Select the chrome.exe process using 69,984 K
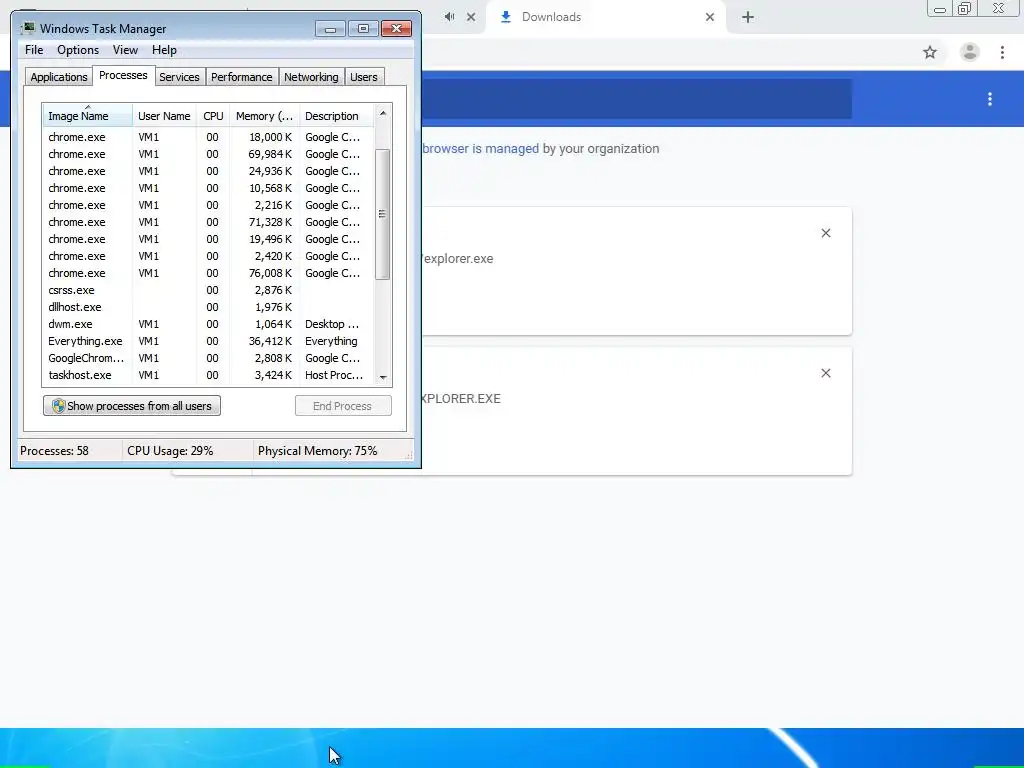 (208, 154)
